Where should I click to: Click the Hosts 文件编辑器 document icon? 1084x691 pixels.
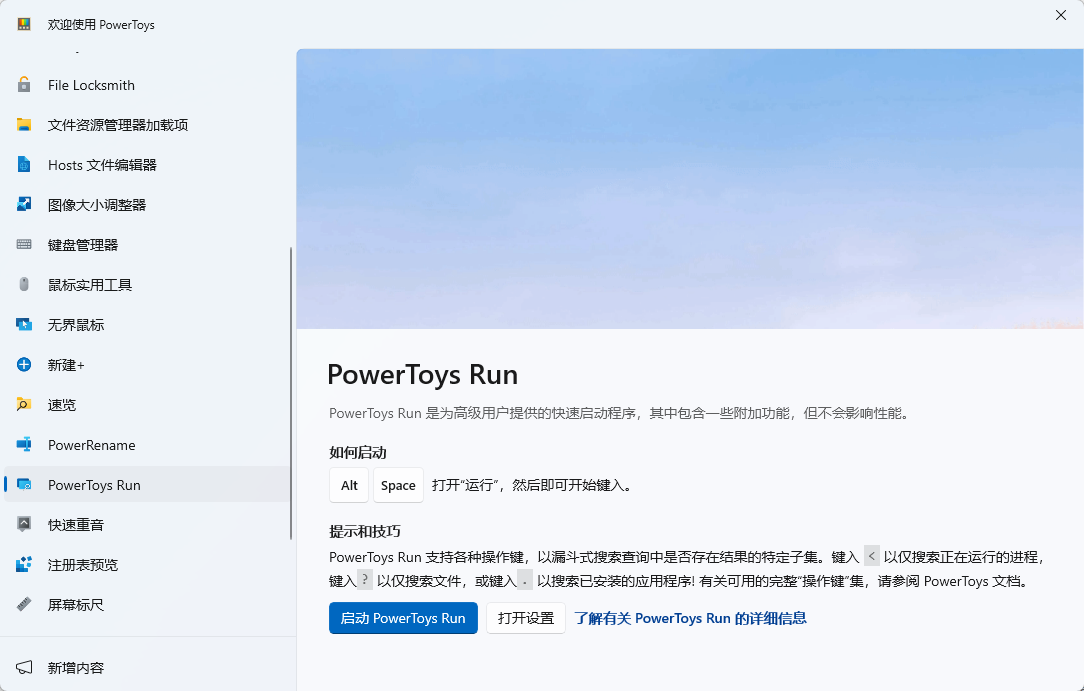point(24,165)
